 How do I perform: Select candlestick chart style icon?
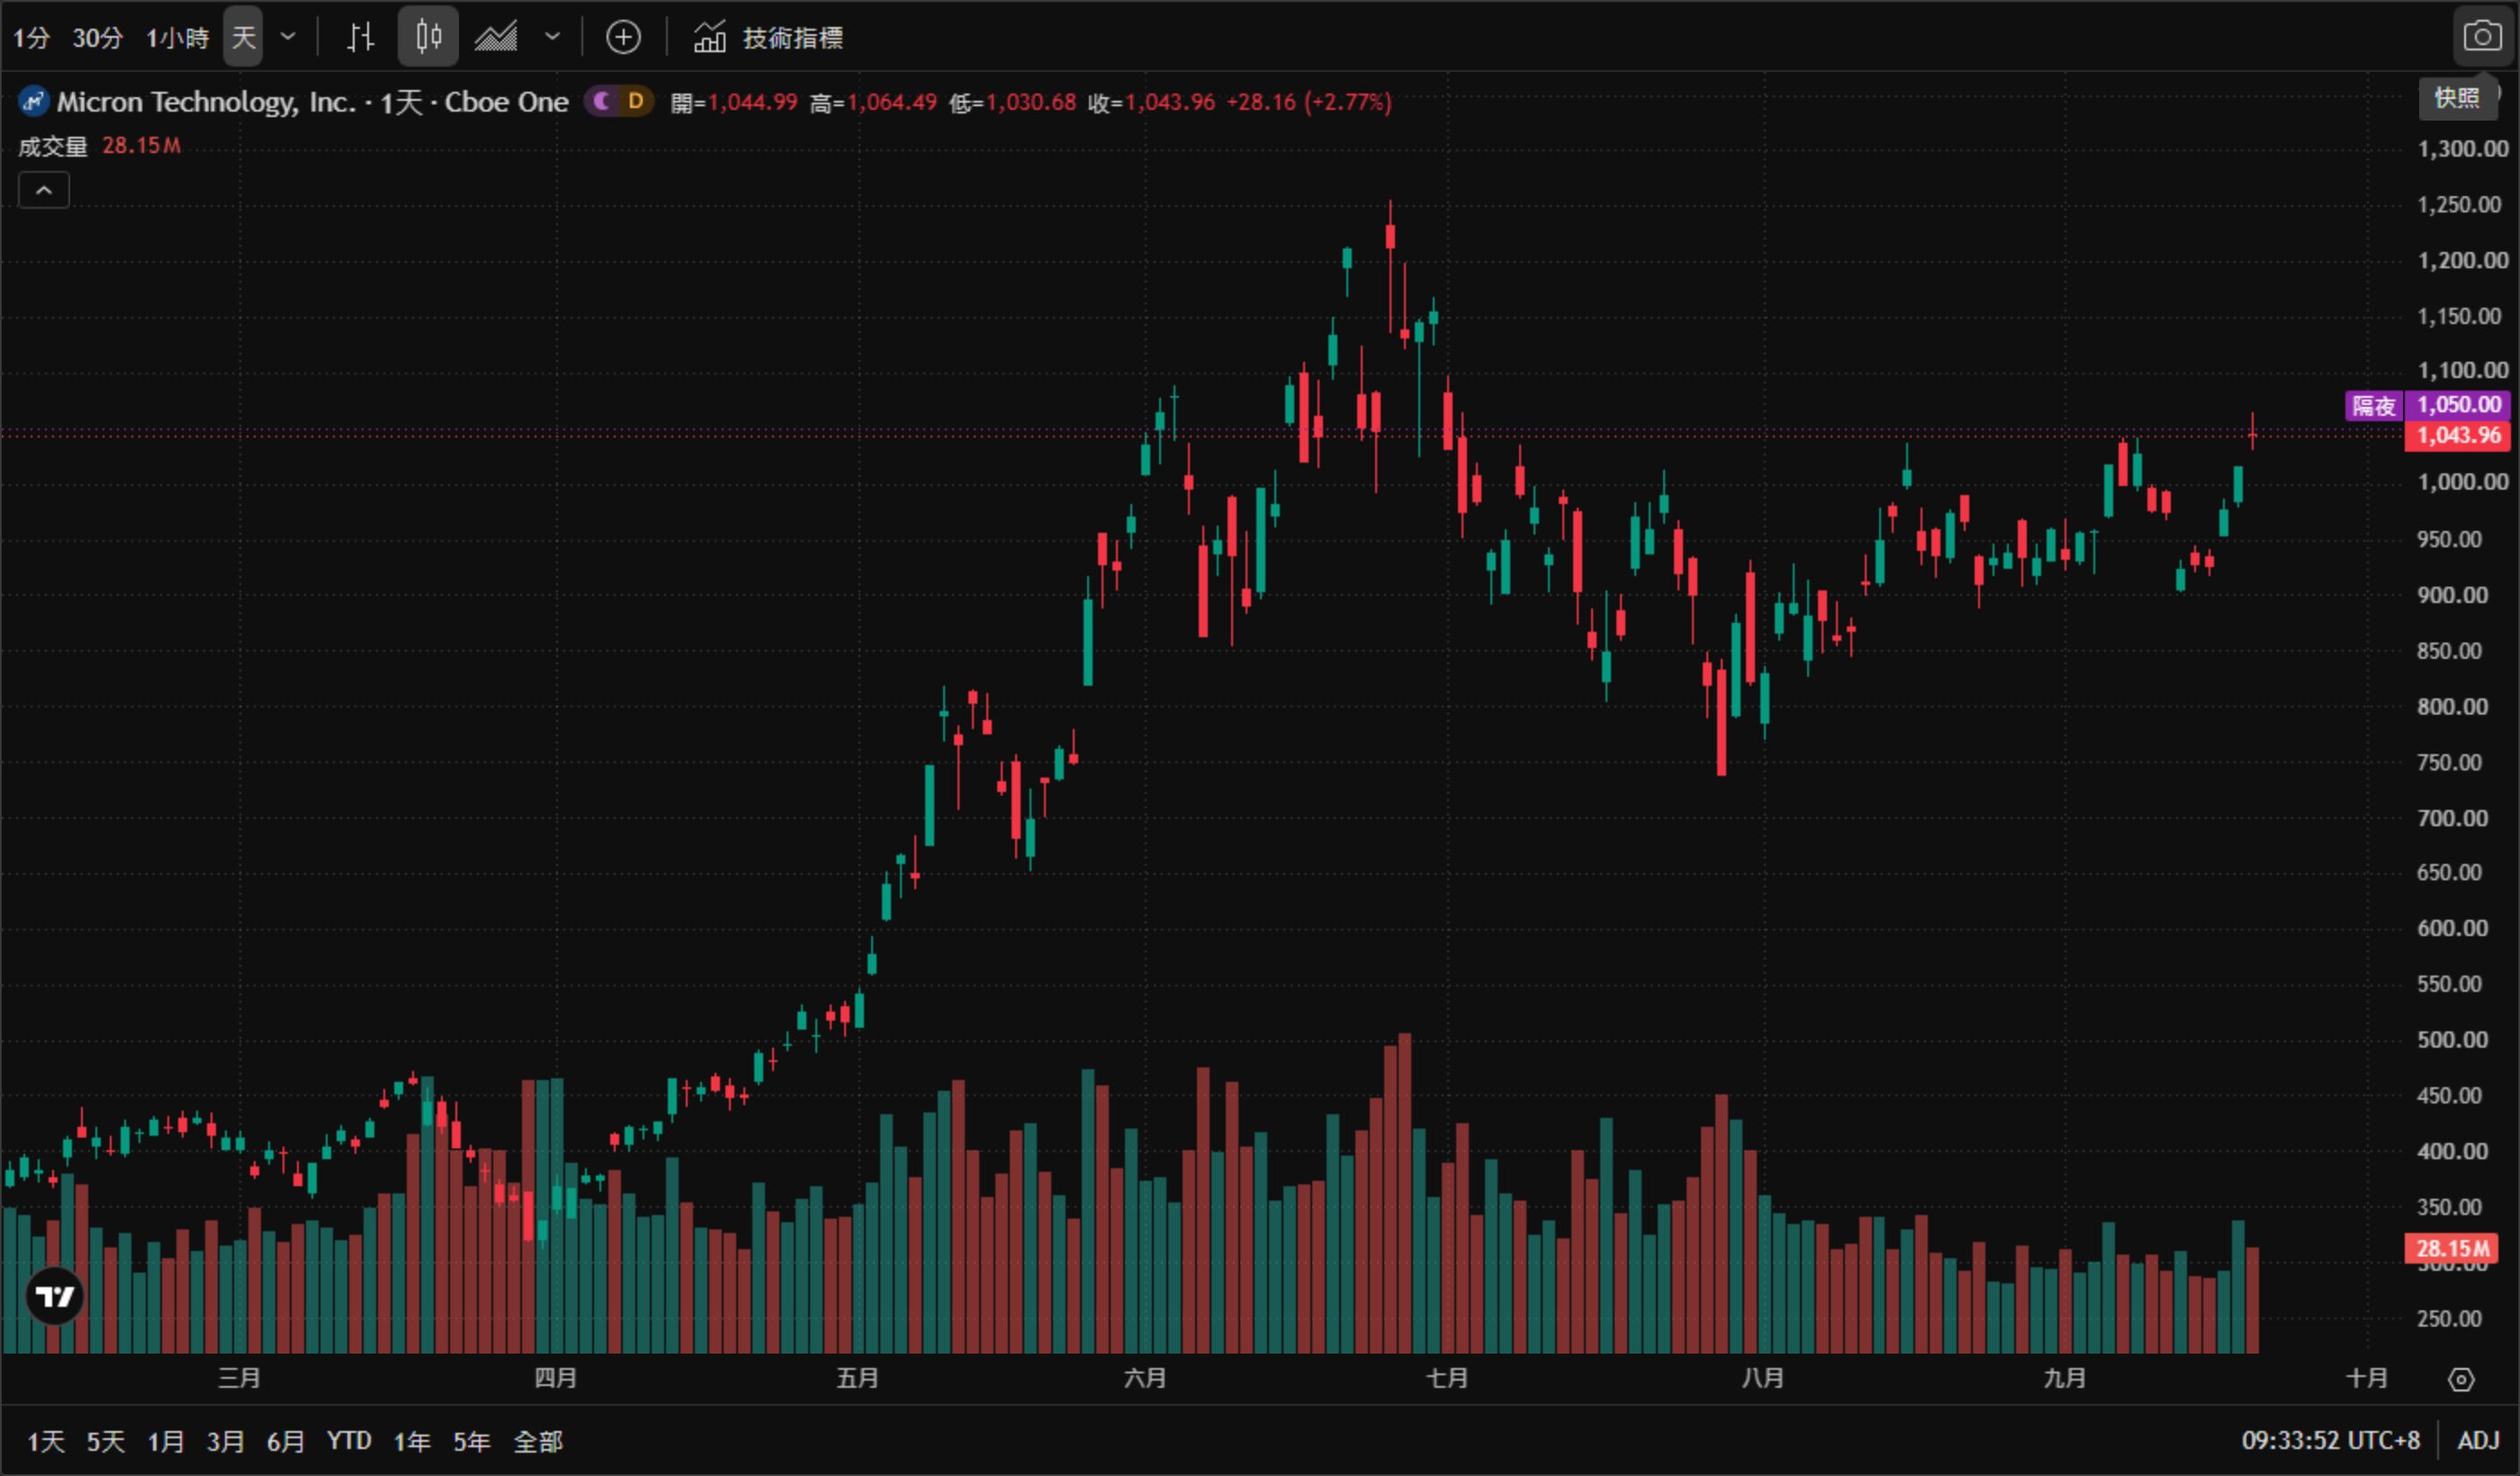point(428,37)
